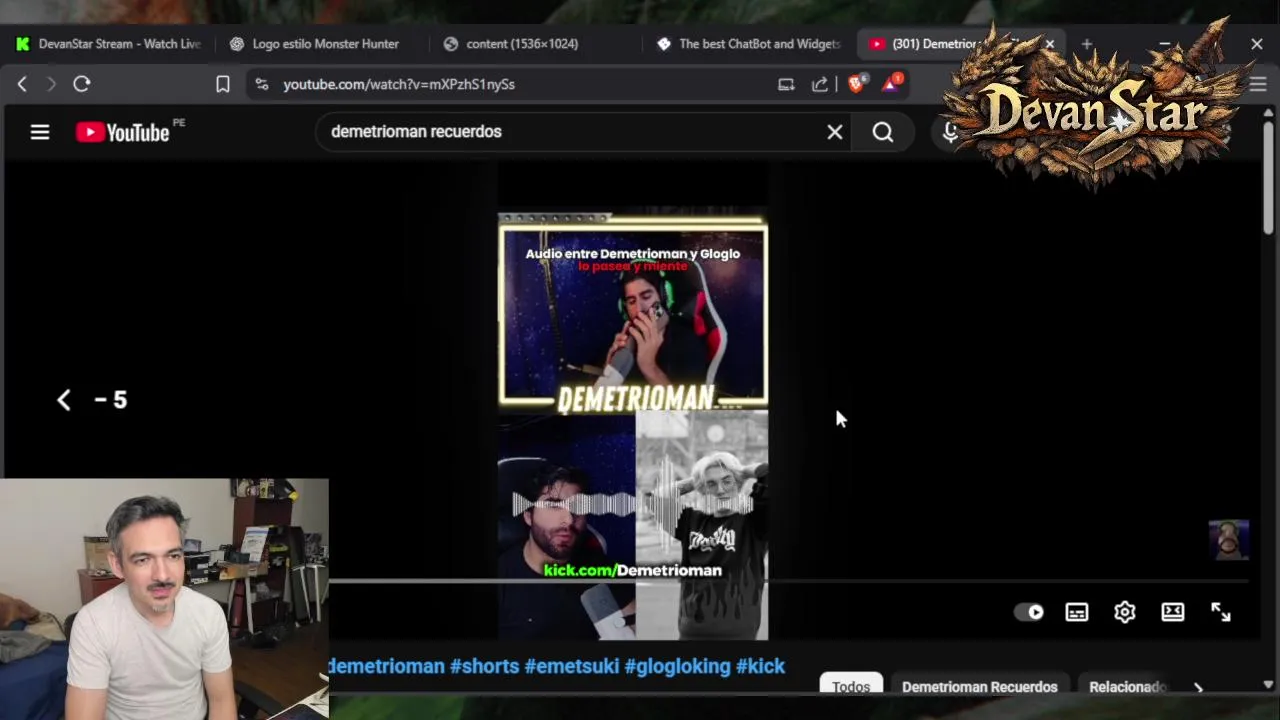Open video player settings gear
Screen dimensions: 1280x720
coord(1125,612)
